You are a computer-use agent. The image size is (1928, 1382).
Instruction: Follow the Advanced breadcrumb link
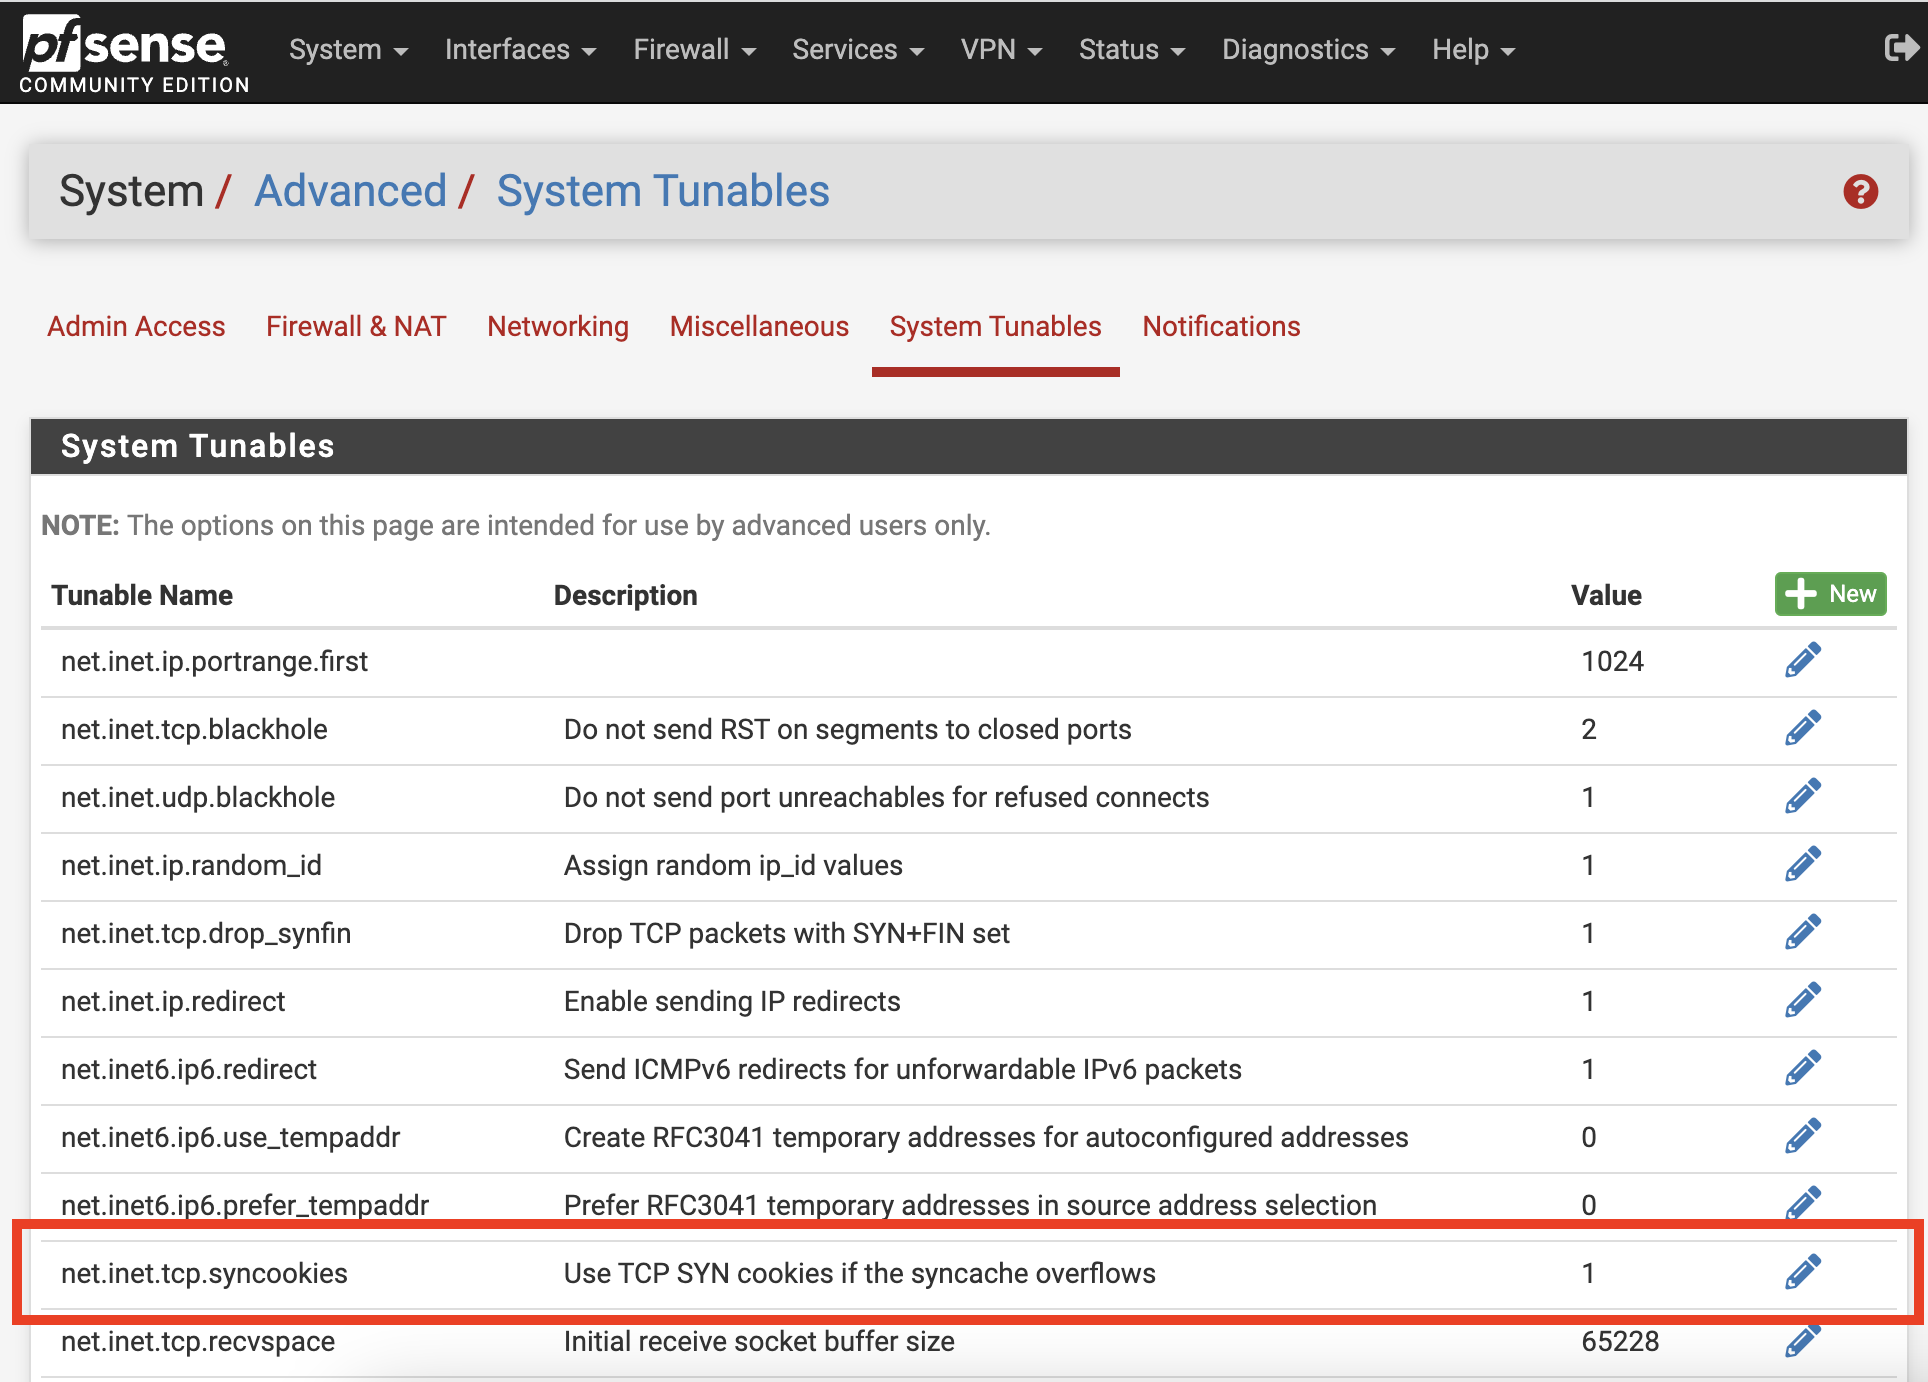tap(350, 191)
